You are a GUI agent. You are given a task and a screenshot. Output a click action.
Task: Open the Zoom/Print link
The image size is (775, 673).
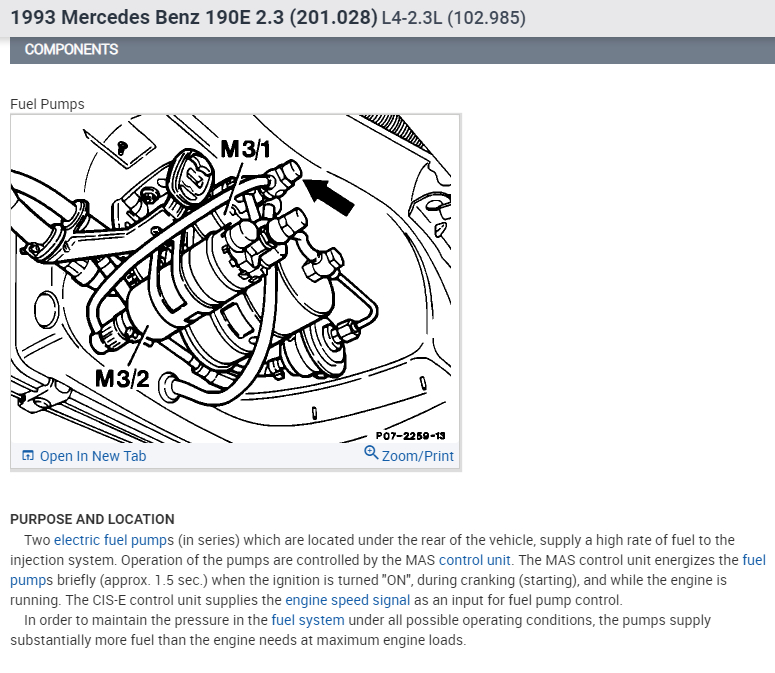click(x=418, y=456)
